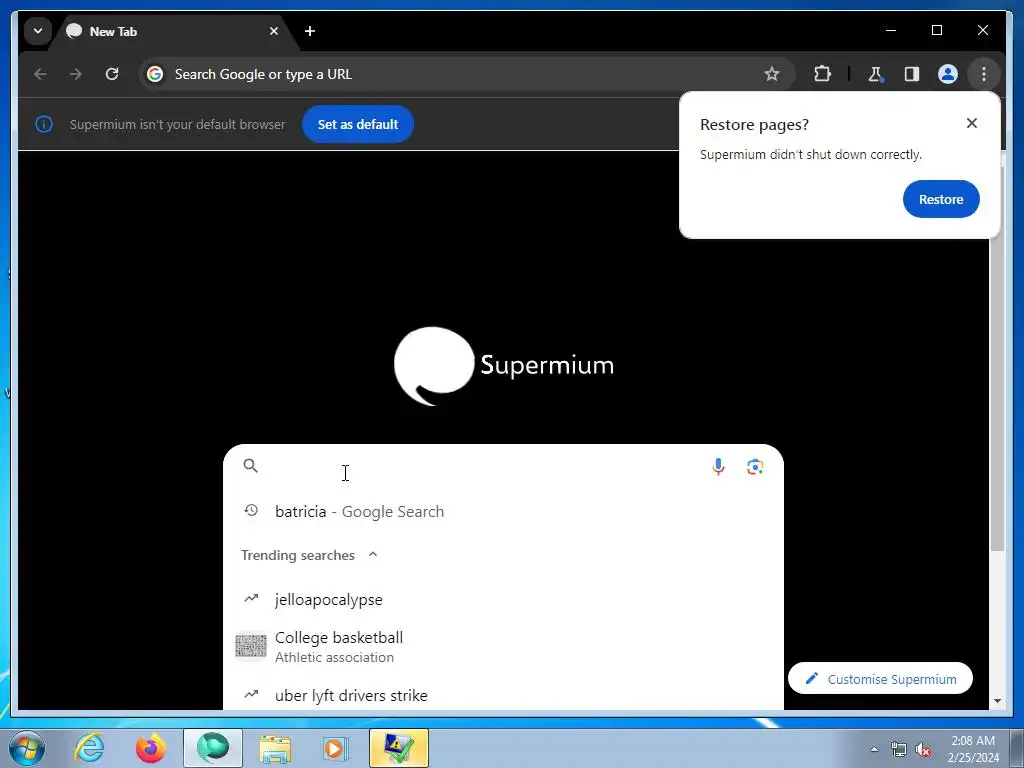Screen dimensions: 1024x768
Task: Select the batricia search history suggestion
Action: point(503,511)
